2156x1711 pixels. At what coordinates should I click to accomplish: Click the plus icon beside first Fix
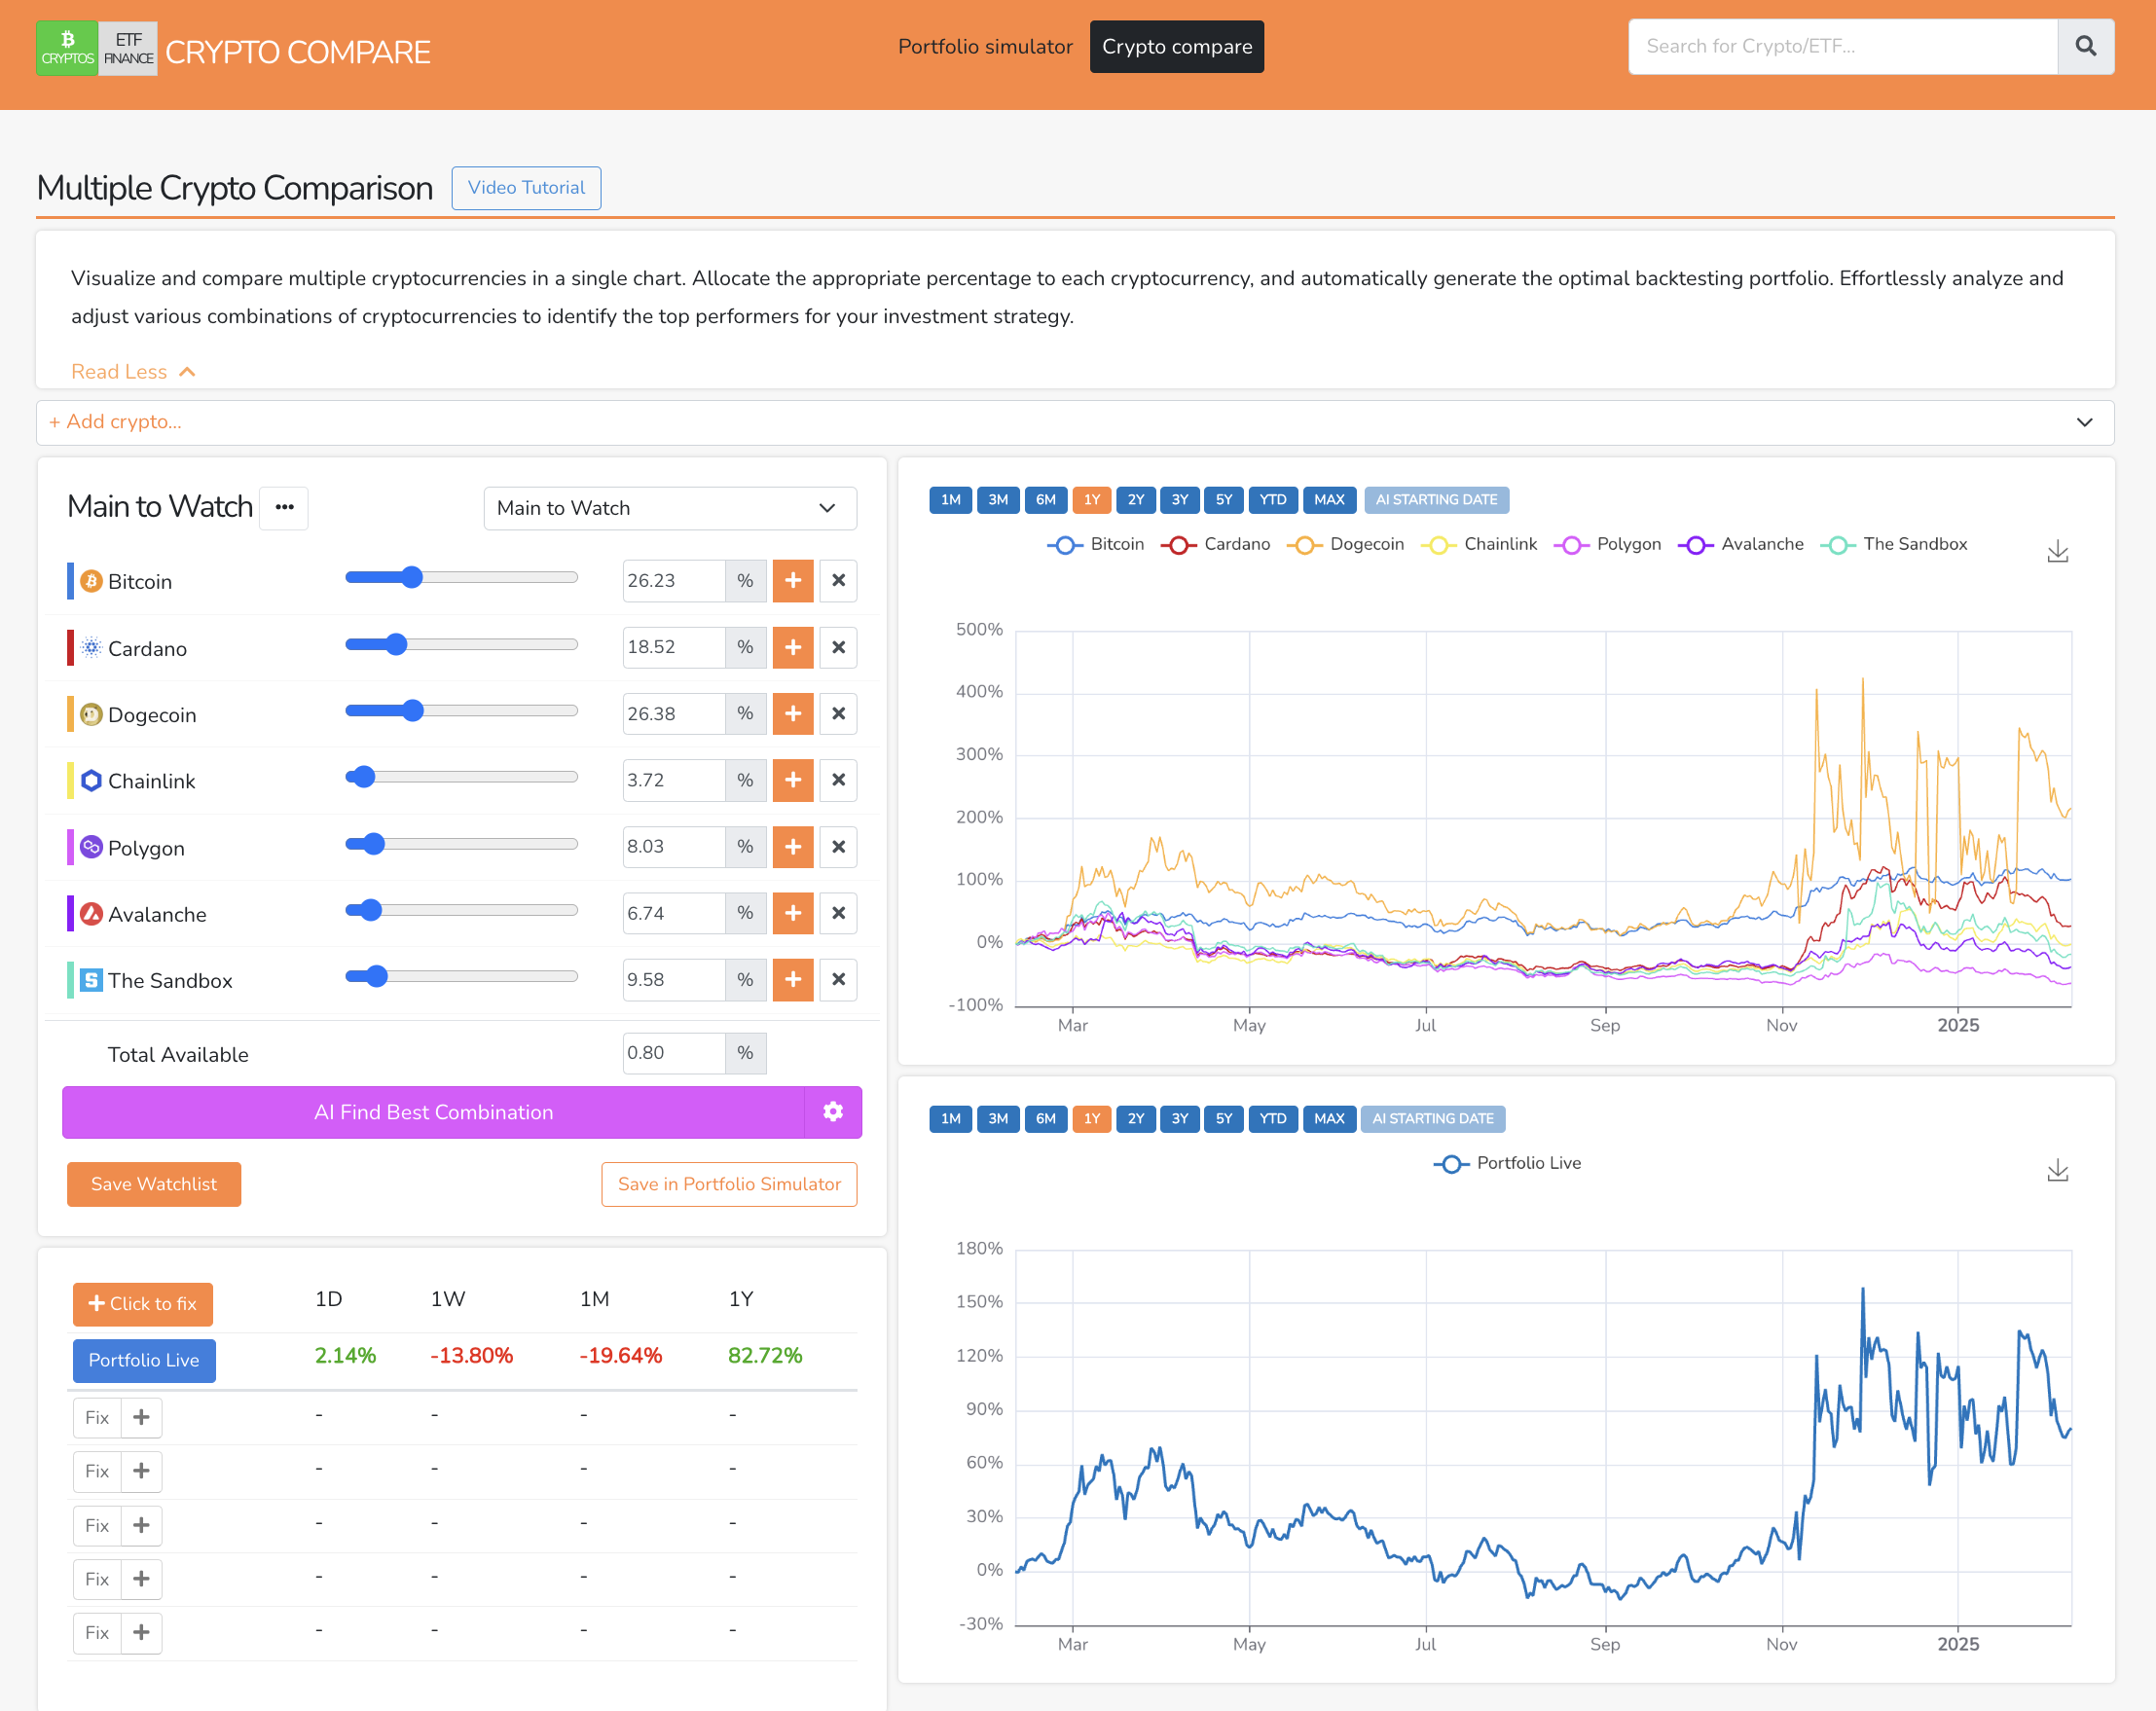(x=142, y=1417)
